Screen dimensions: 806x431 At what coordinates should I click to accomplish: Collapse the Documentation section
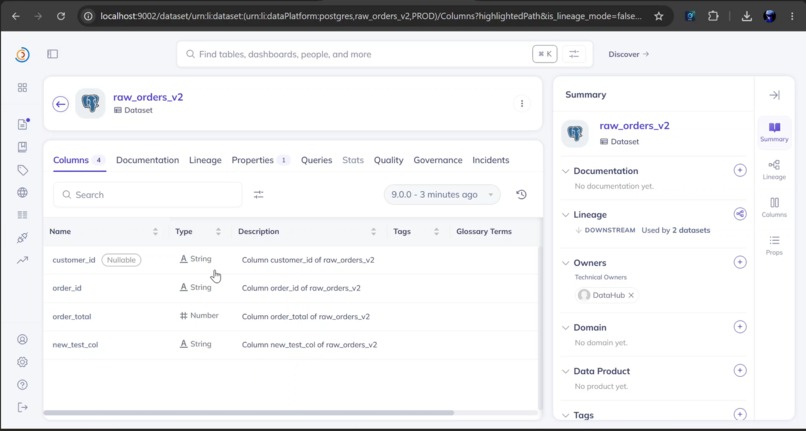point(565,171)
